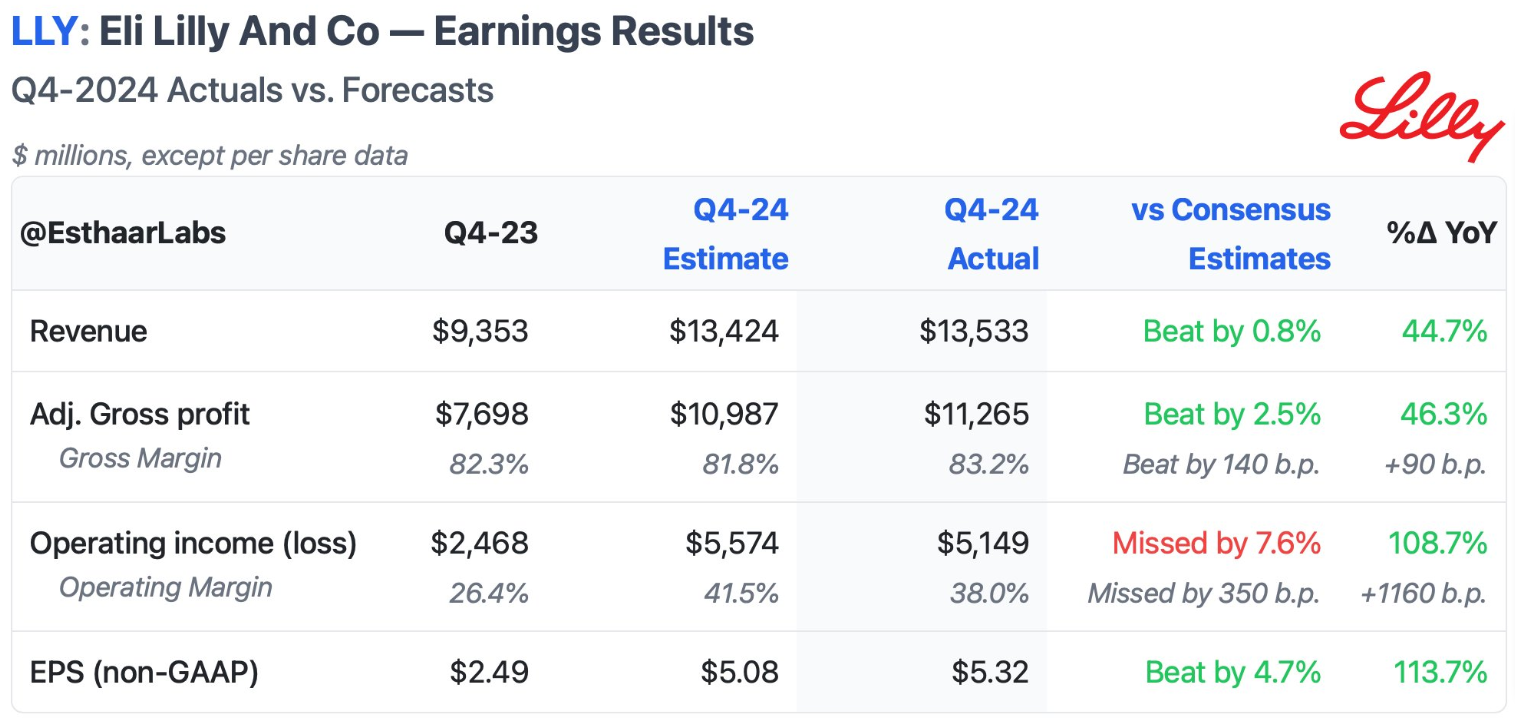This screenshot has height=723, width=1515.
Task: Select the Operating income (loss) row label
Action: coord(193,543)
